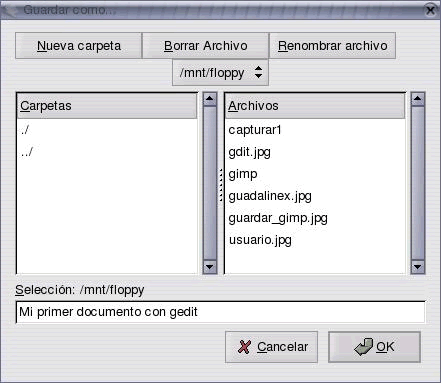Click the Archivos scrollbar down arrow

pos(418,267)
